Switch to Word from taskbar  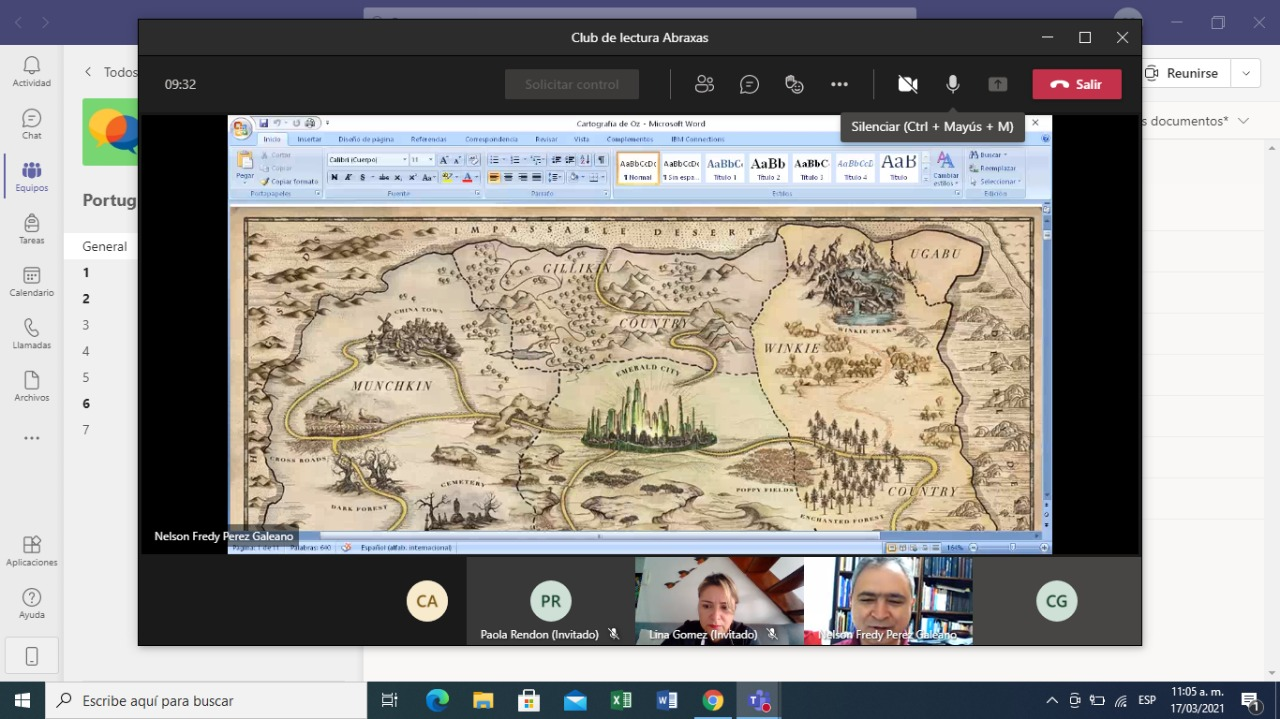[x=667, y=700]
